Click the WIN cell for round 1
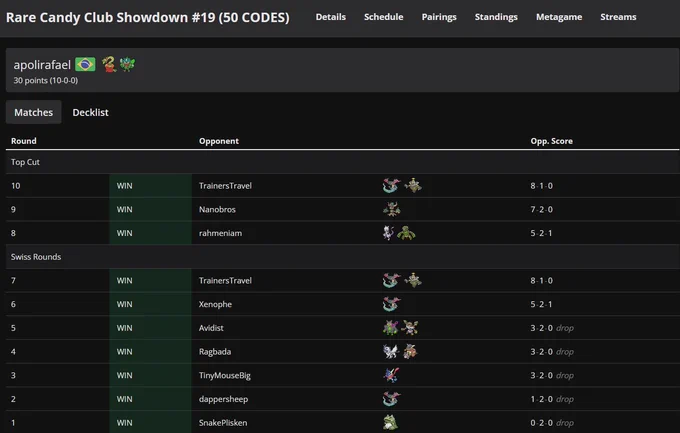Image resolution: width=680 pixels, height=433 pixels. click(x=150, y=422)
